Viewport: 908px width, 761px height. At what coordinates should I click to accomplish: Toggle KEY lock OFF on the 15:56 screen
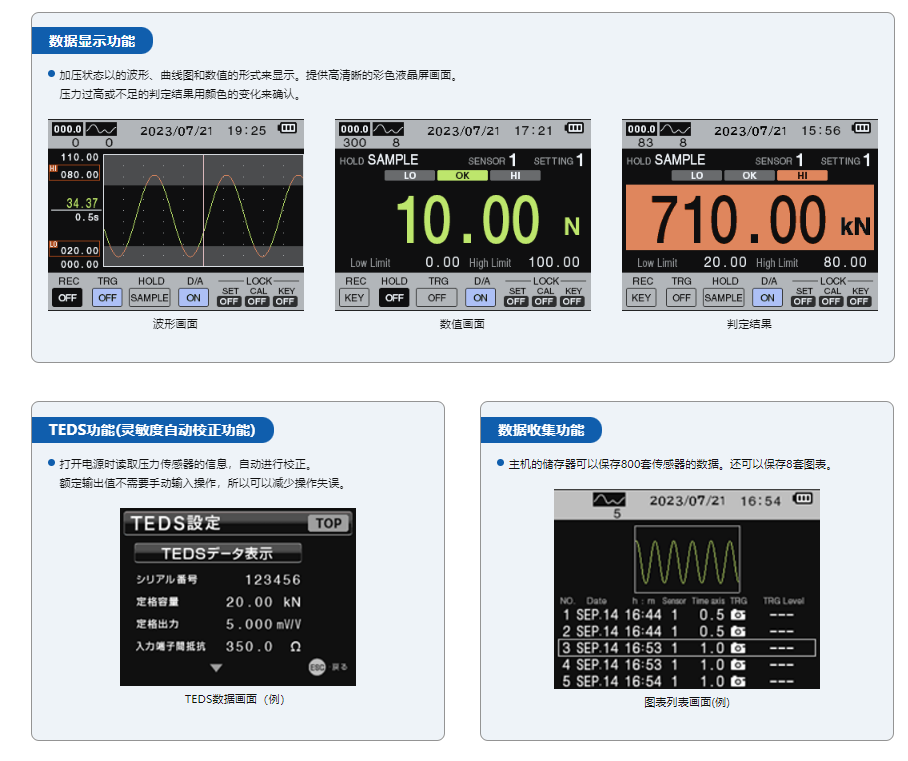click(x=859, y=301)
